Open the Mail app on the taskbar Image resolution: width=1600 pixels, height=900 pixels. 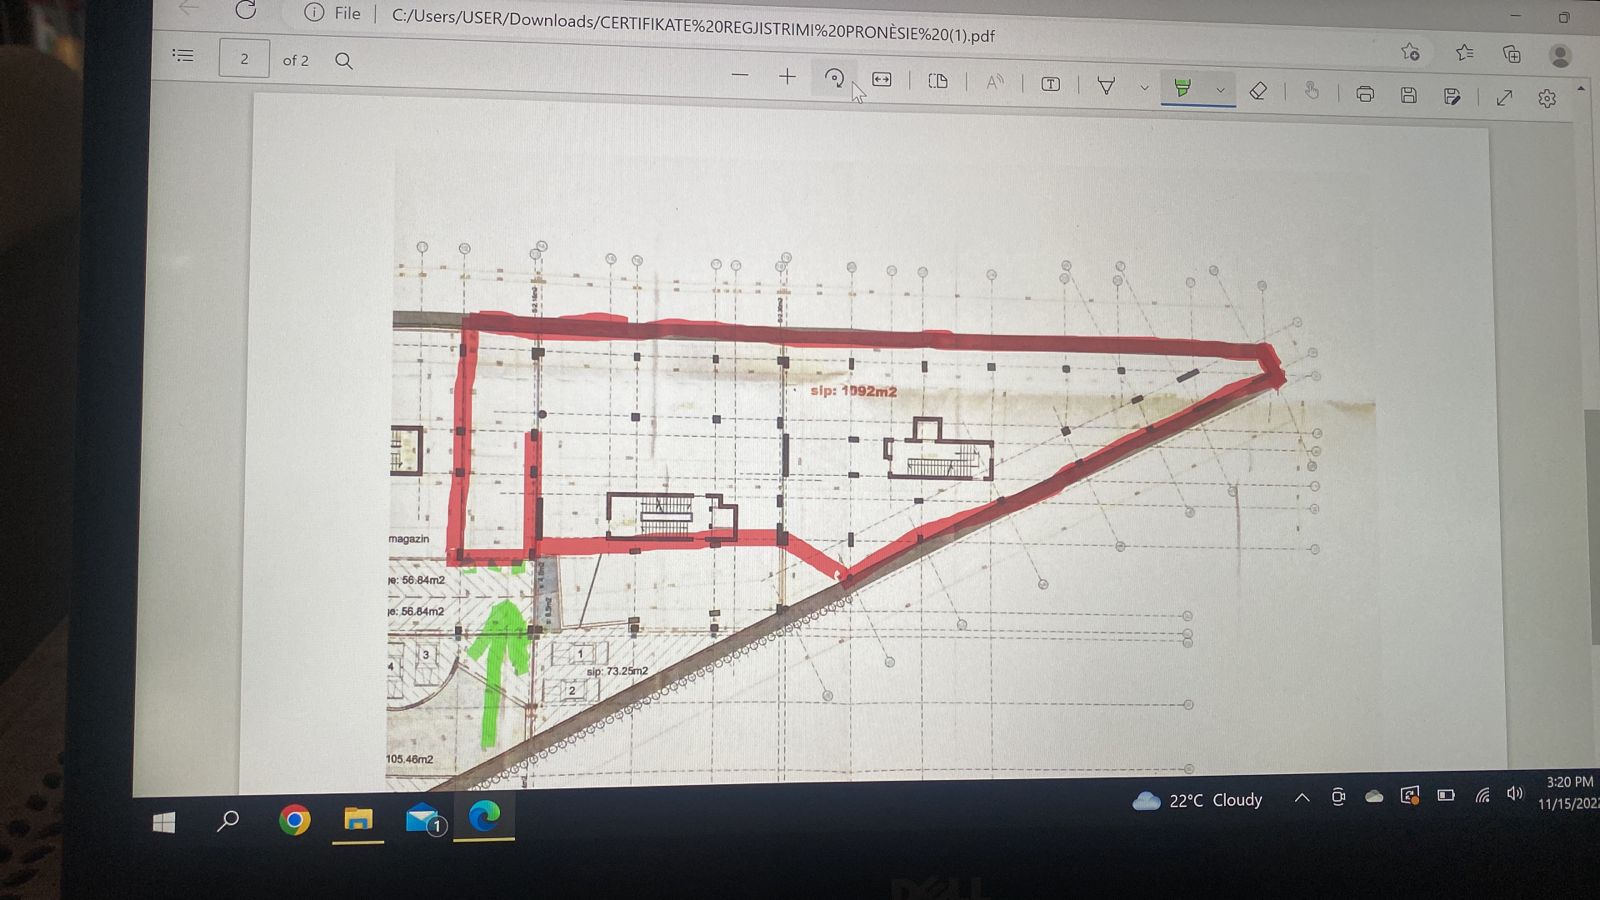[424, 819]
